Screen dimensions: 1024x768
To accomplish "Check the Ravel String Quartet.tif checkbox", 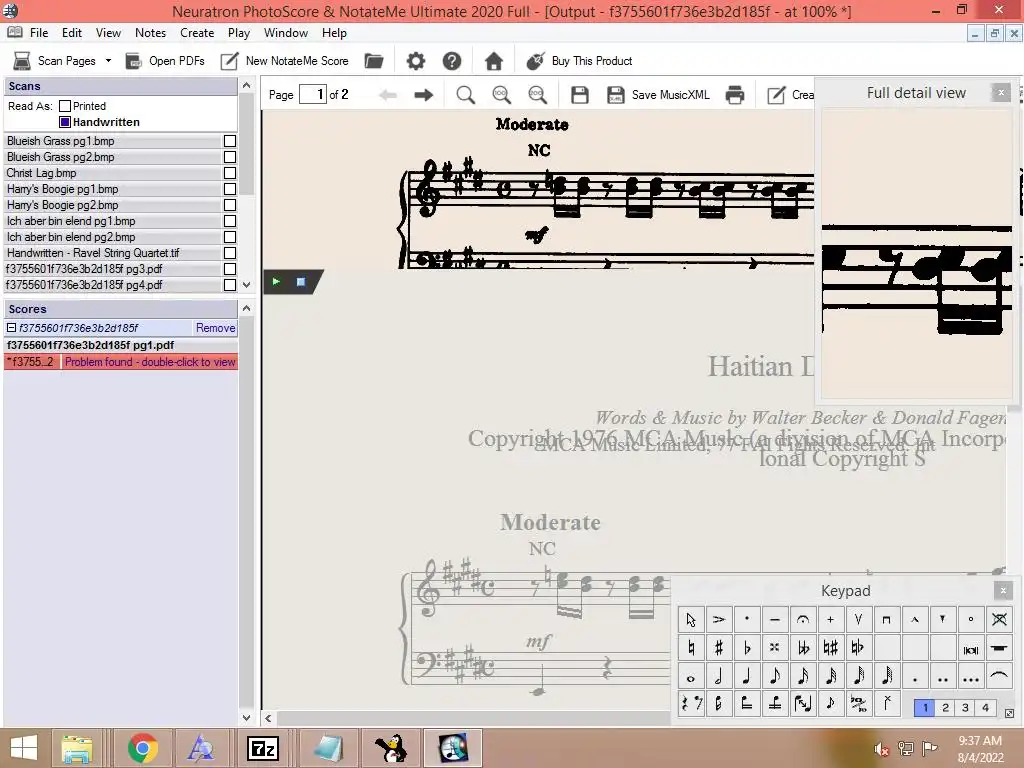I will pyautogui.click(x=230, y=253).
